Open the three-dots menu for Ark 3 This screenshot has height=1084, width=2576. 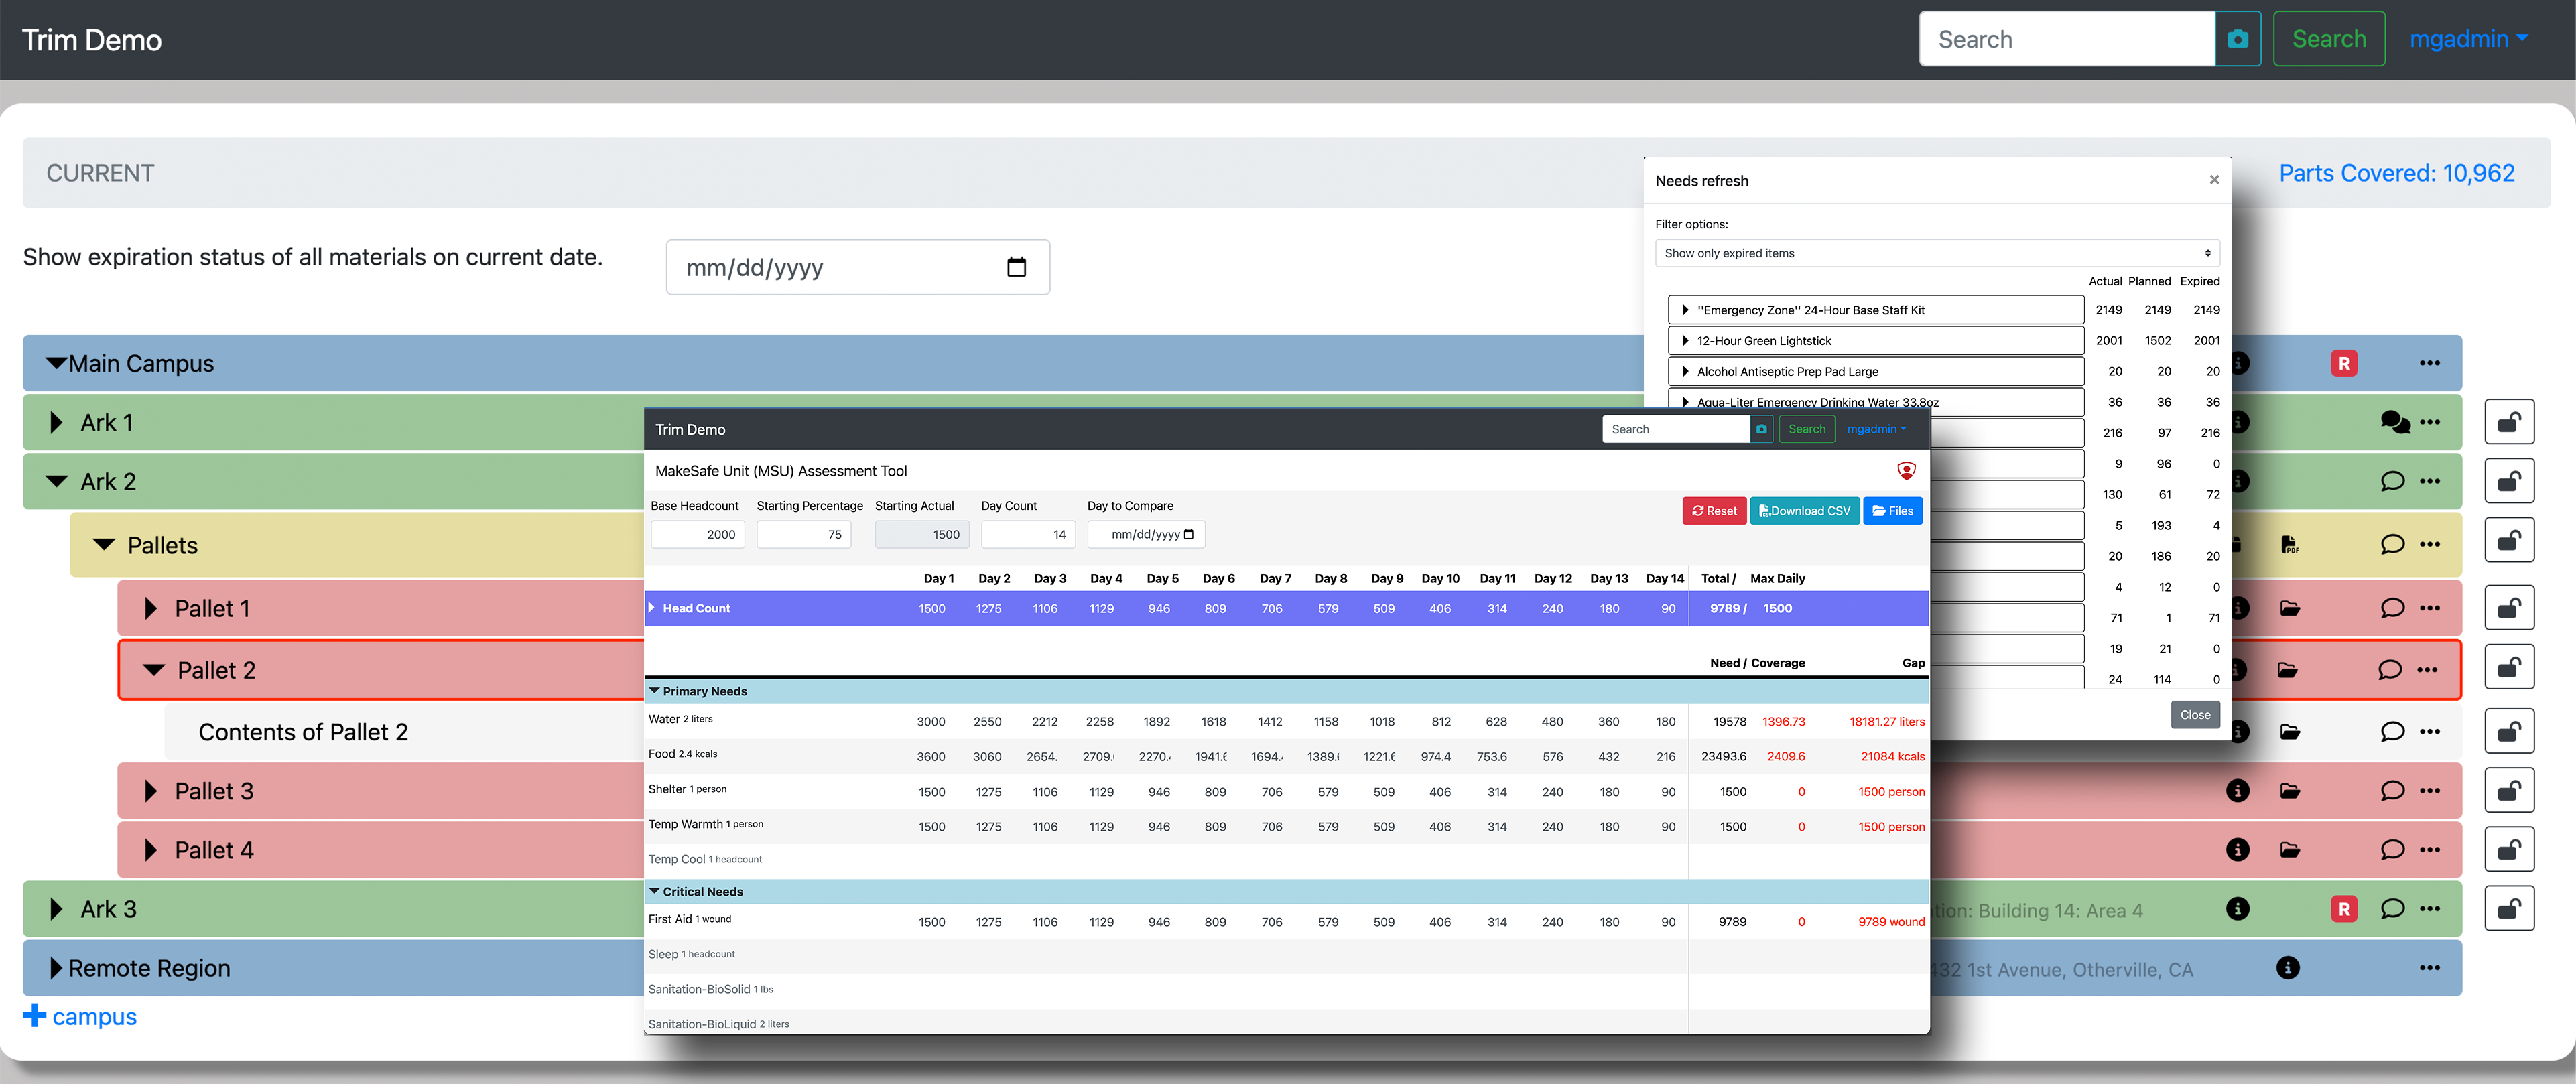(x=2429, y=909)
